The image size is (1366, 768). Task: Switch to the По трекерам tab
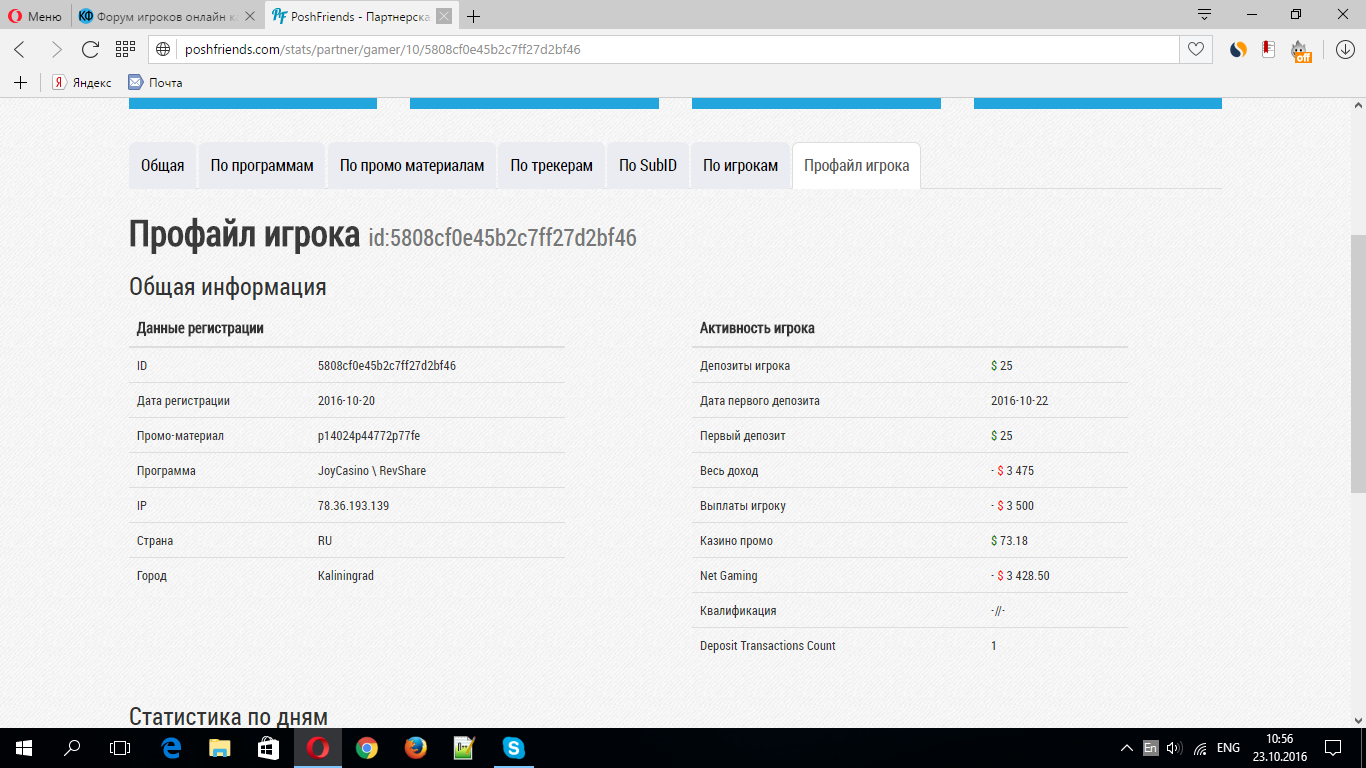click(x=552, y=165)
